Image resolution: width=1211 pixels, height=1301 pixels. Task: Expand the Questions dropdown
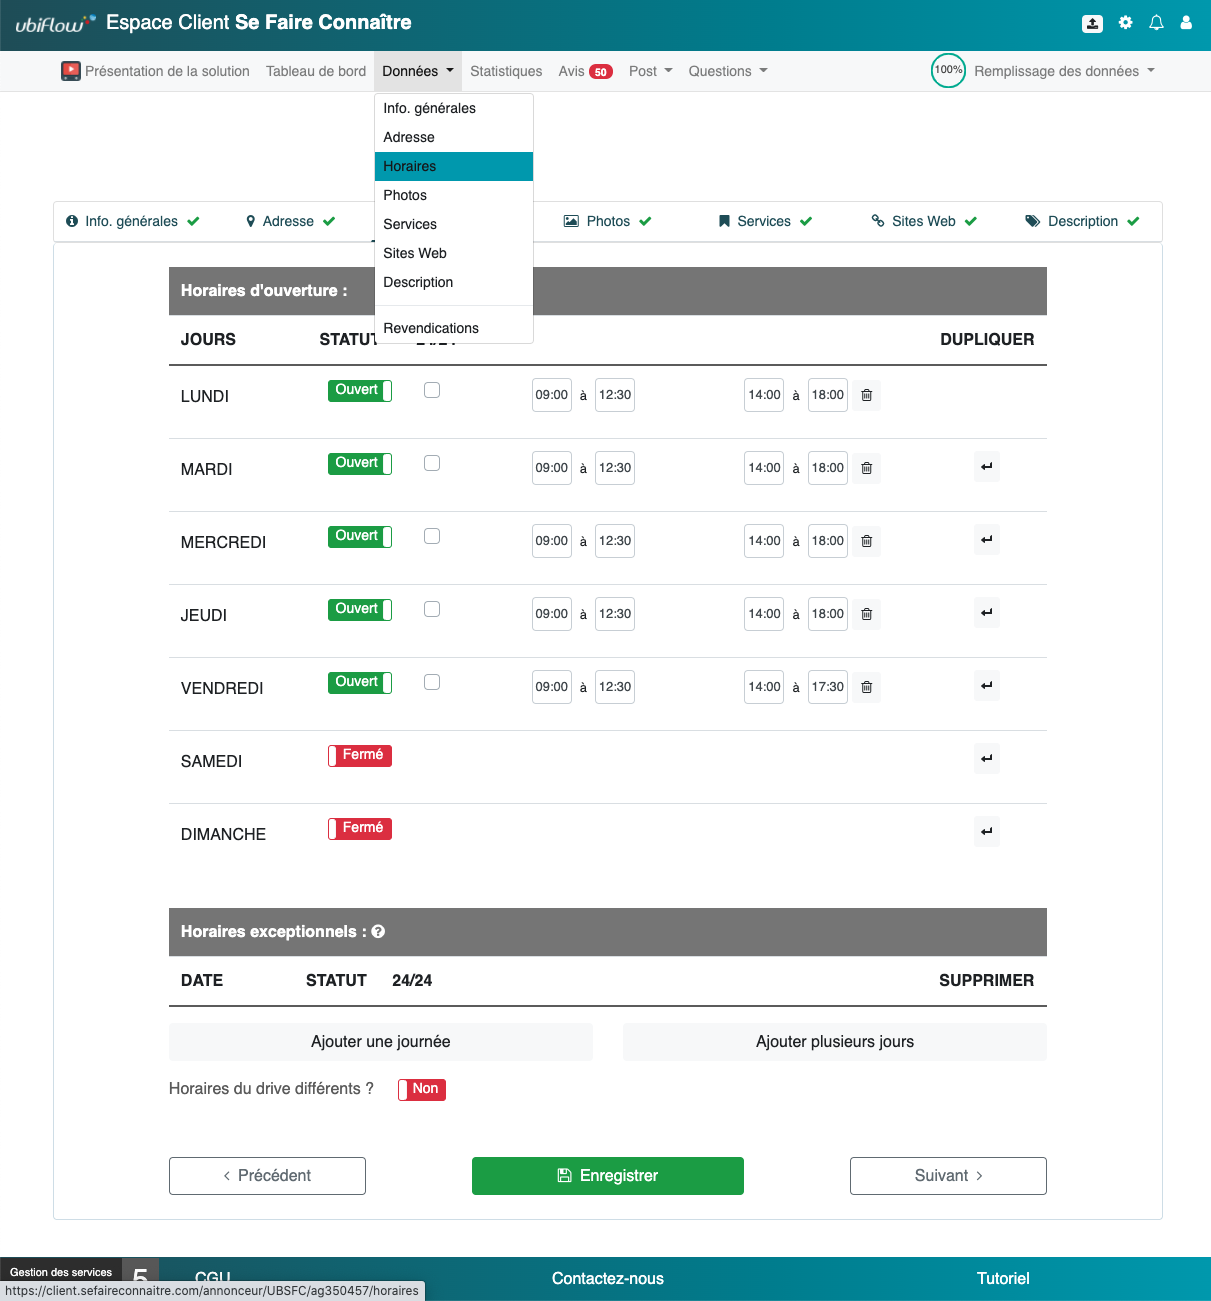(727, 71)
